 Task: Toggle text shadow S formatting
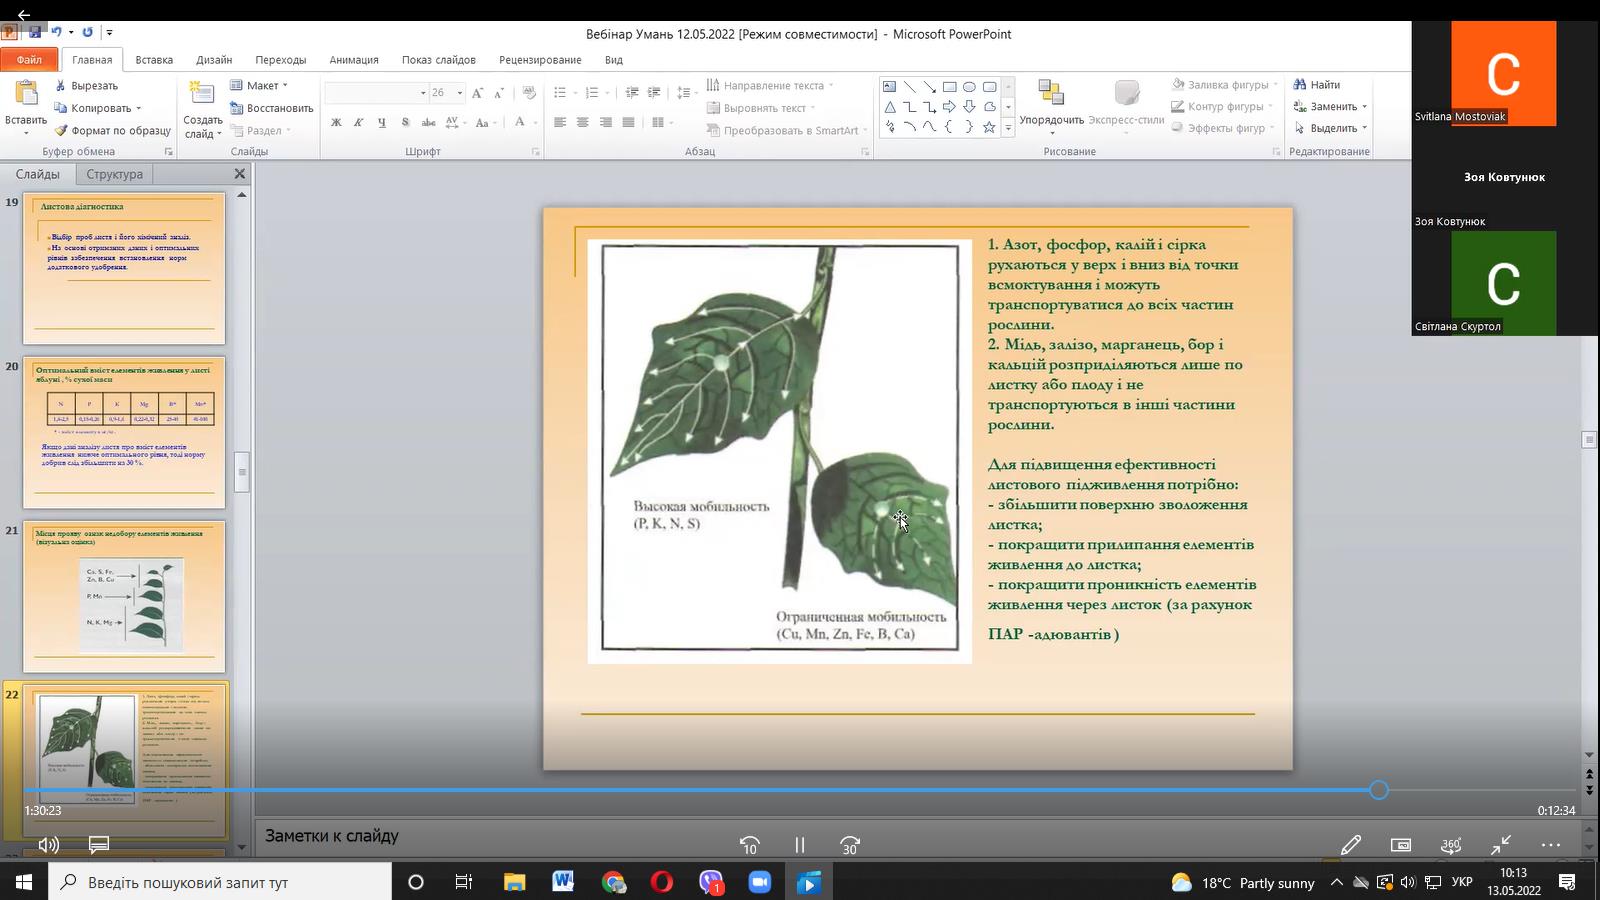pos(405,122)
